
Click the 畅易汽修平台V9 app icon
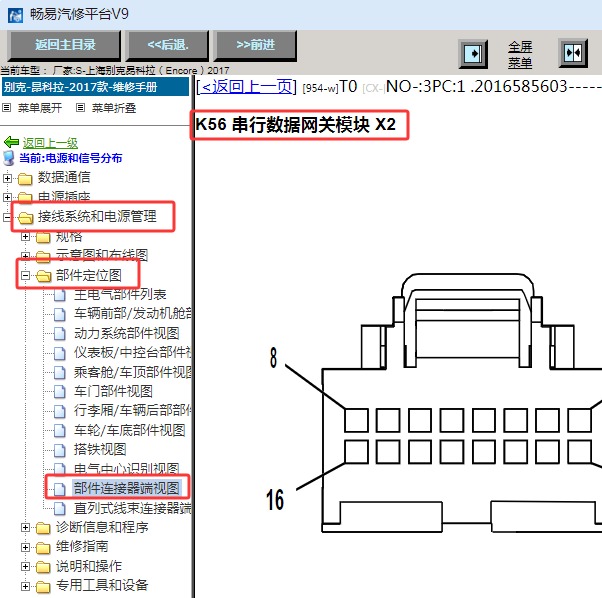coord(15,15)
